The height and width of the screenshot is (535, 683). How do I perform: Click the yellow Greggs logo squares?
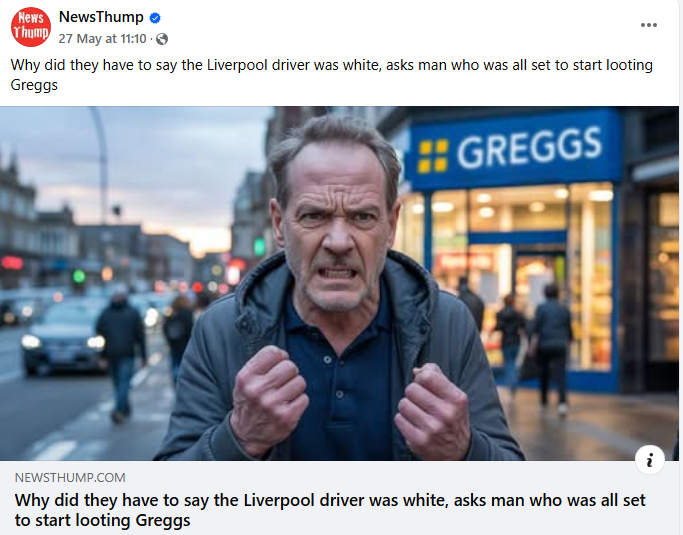[x=433, y=156]
